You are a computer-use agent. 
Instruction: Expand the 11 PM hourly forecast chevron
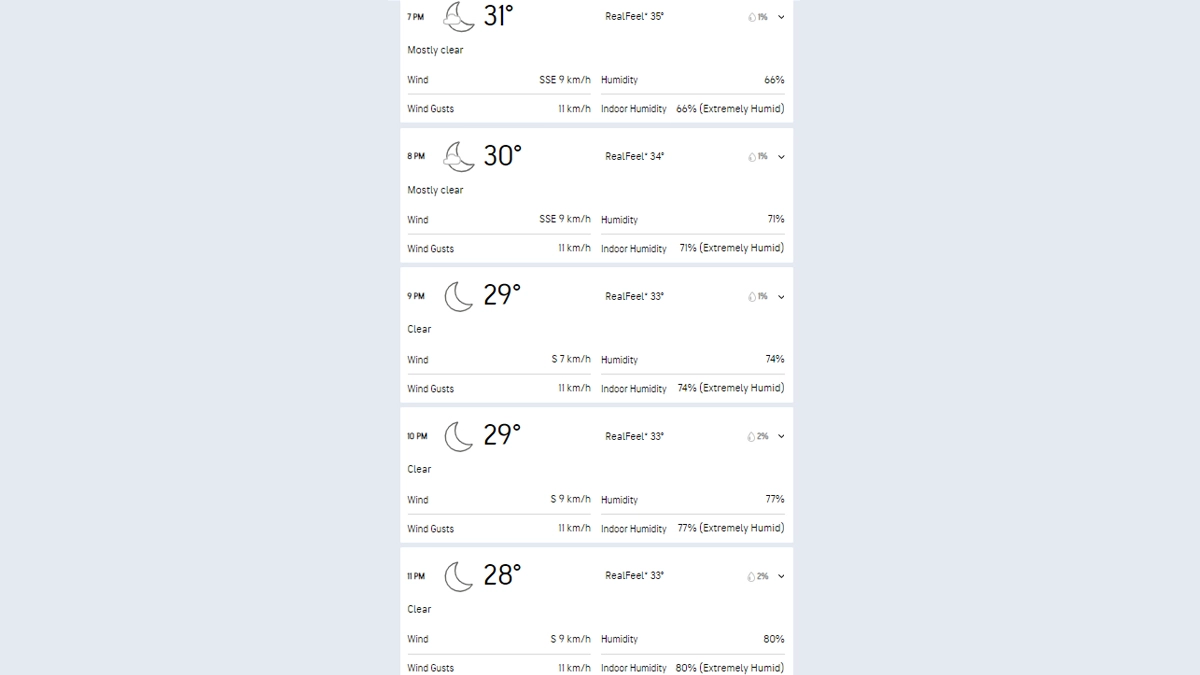(781, 577)
